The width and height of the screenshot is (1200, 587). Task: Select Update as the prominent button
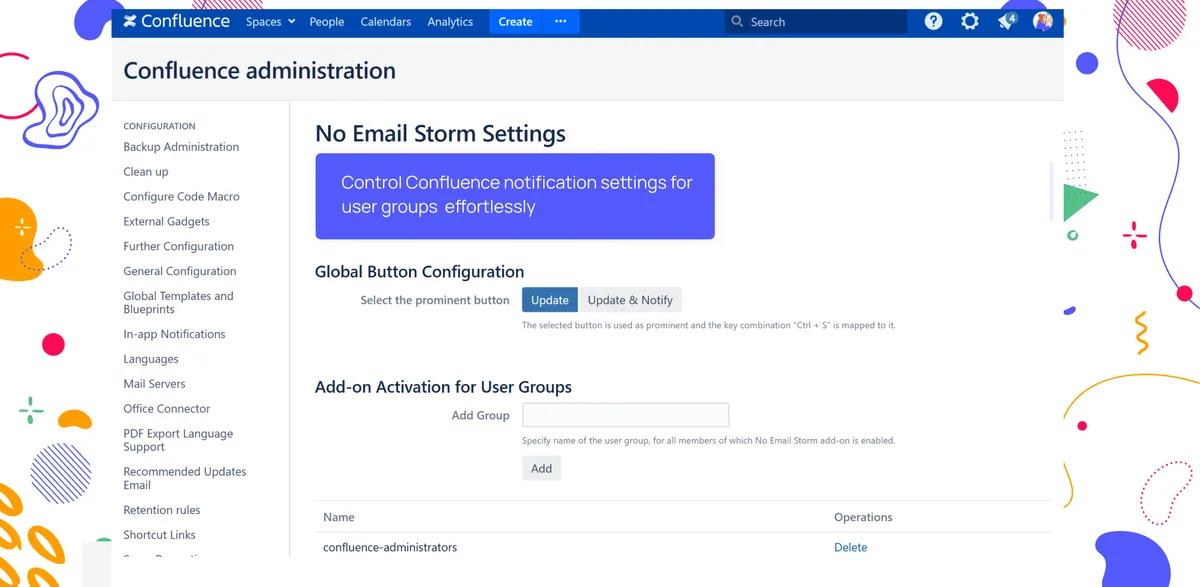tap(550, 300)
